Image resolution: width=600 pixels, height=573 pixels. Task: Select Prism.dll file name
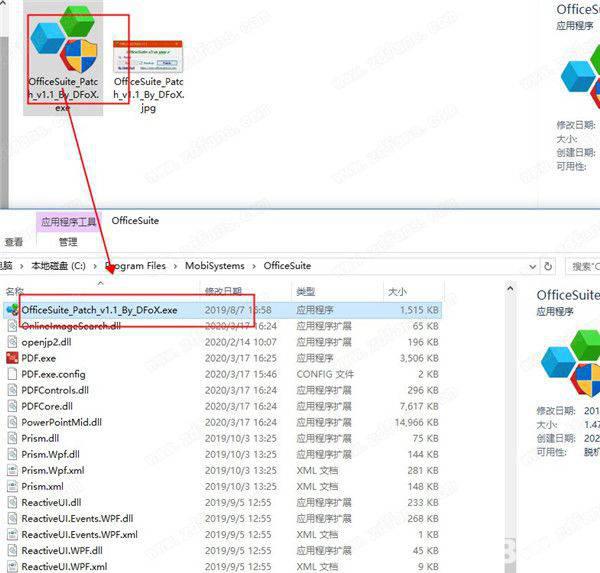click(40, 439)
